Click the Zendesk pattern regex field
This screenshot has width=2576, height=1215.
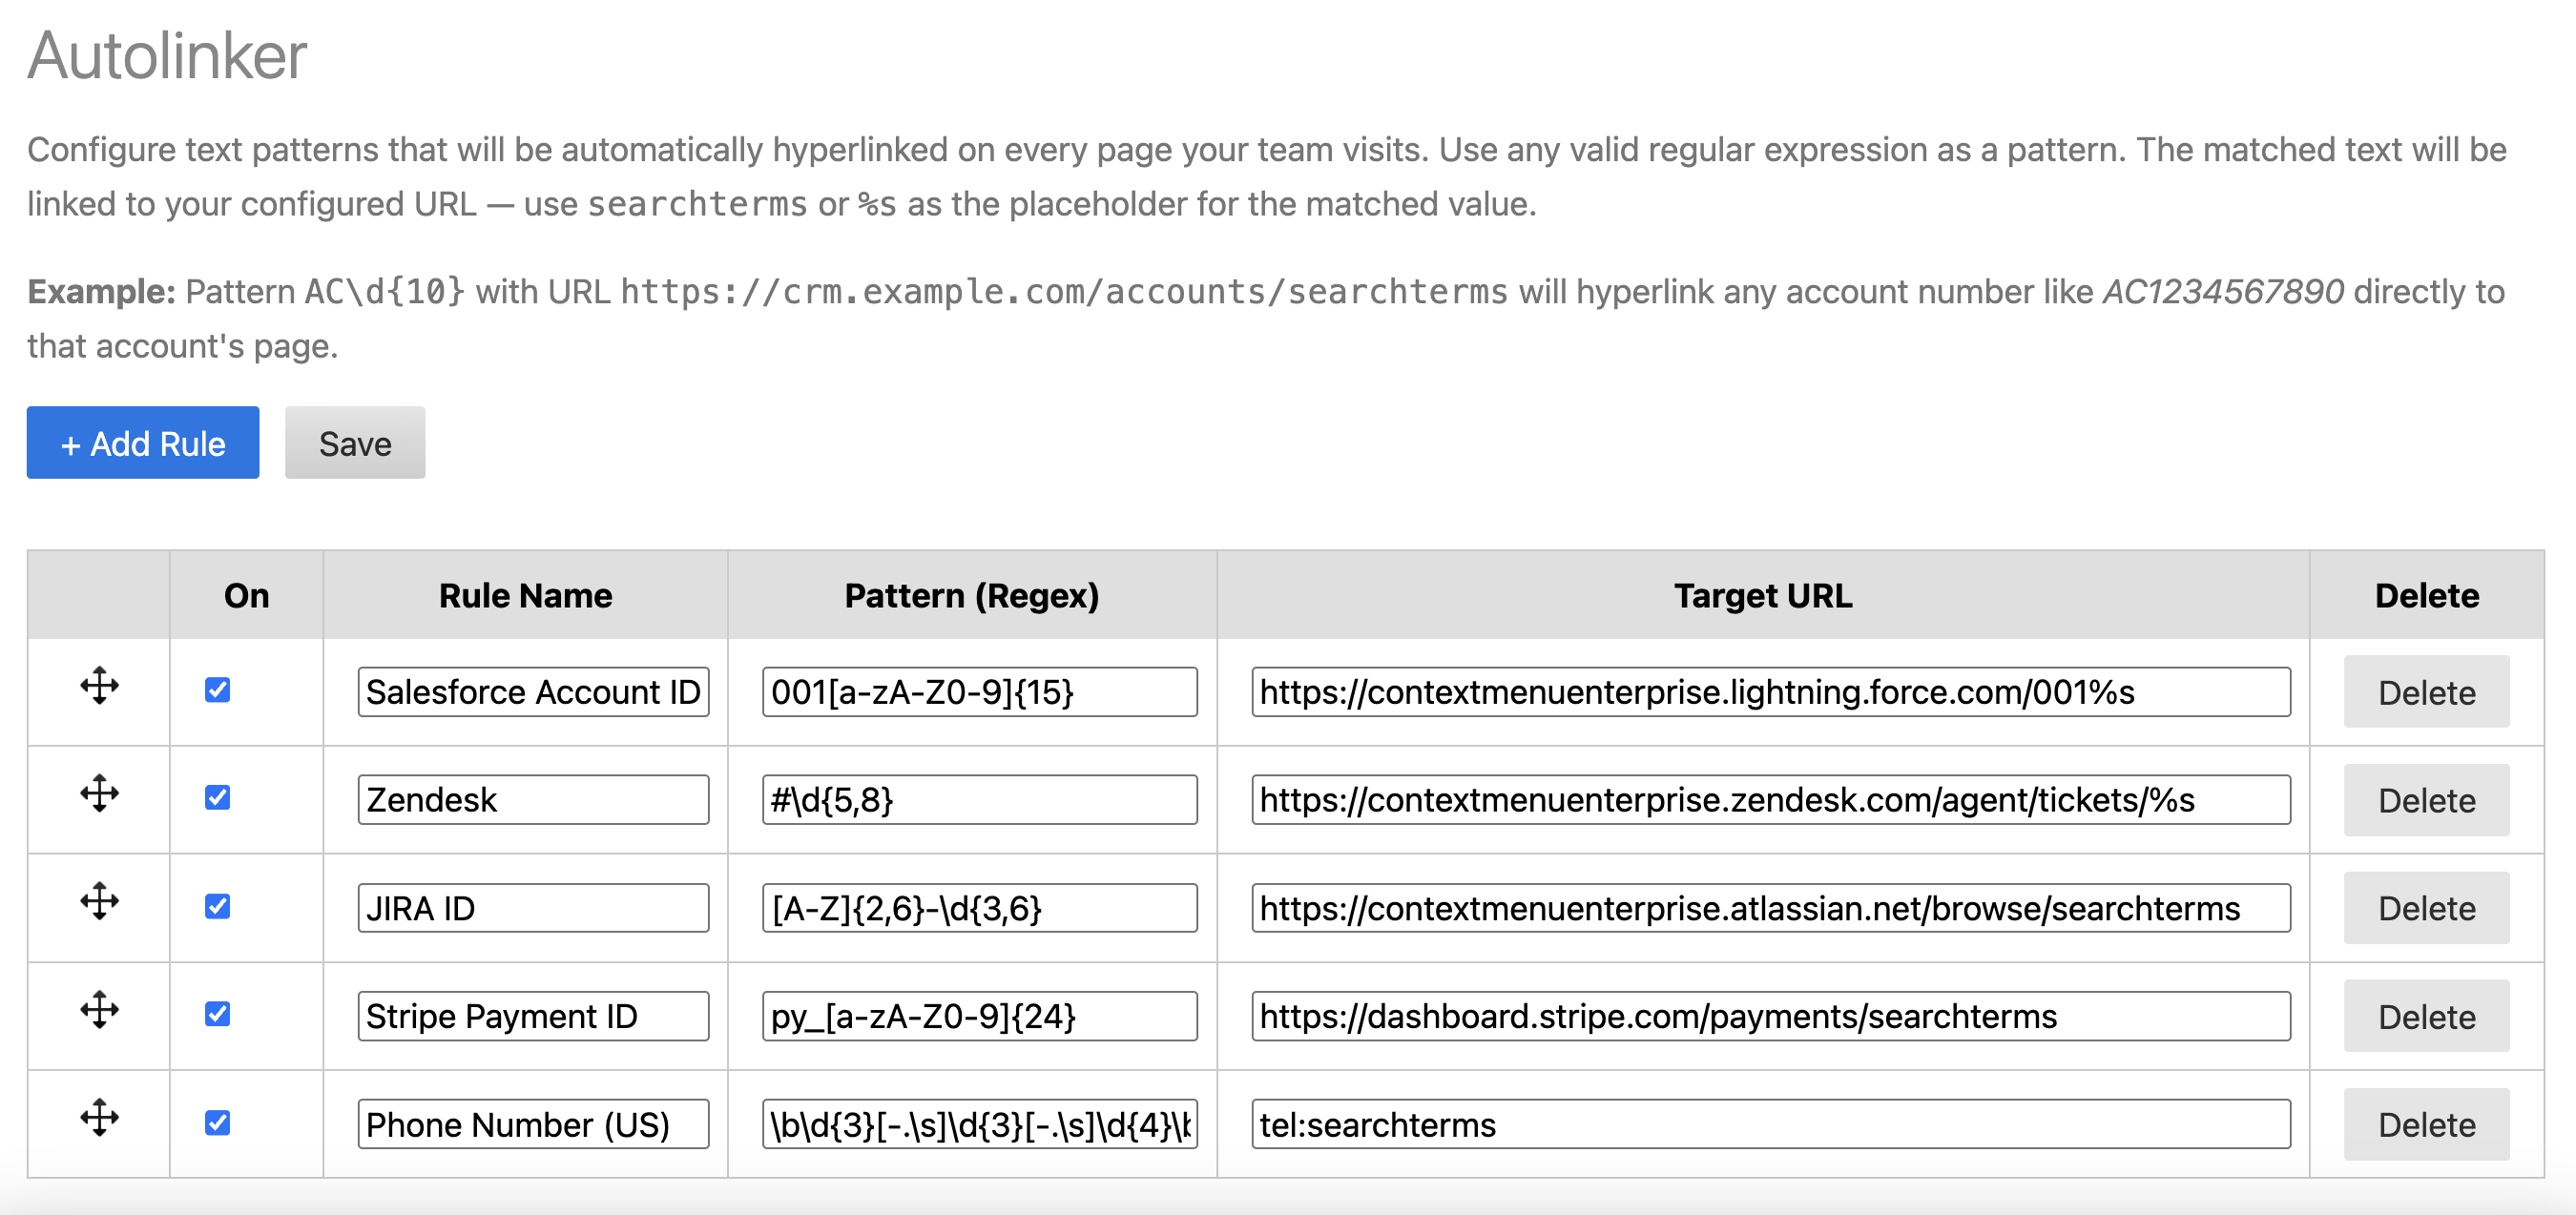coord(978,800)
